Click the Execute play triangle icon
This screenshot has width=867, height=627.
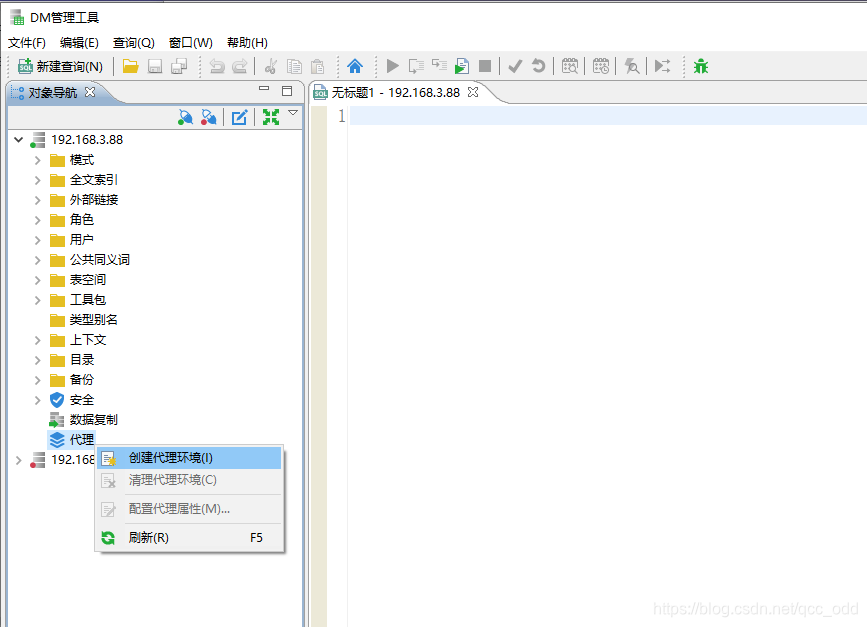click(393, 66)
